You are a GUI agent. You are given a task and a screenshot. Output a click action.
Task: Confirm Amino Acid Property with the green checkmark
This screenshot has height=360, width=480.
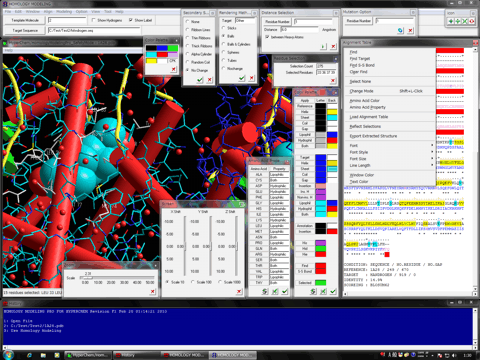[285, 291]
